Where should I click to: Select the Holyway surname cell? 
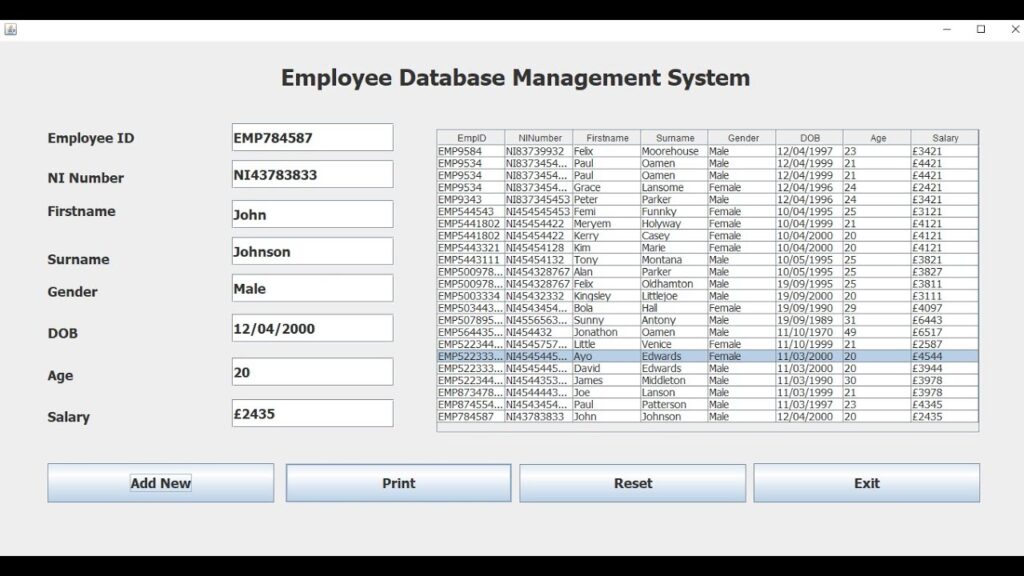675,223
